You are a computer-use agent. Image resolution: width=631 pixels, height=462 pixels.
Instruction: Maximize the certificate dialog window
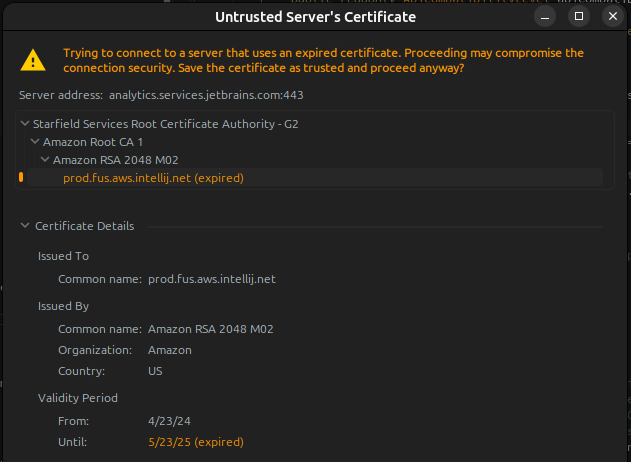coord(579,16)
